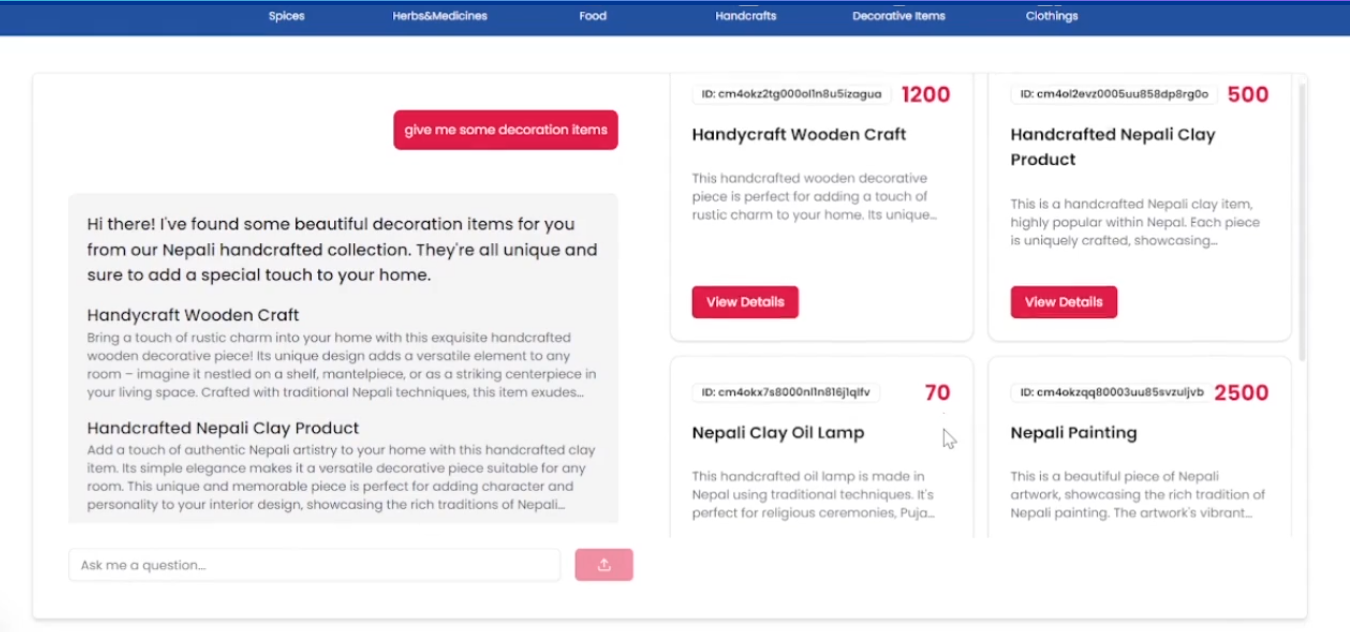
Task: Select the Clothings nav item
Action: (x=1052, y=16)
